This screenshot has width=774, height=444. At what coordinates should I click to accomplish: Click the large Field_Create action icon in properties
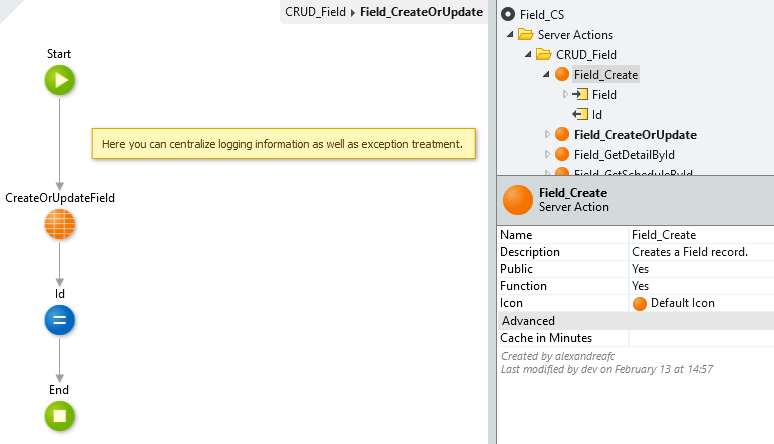(518, 200)
